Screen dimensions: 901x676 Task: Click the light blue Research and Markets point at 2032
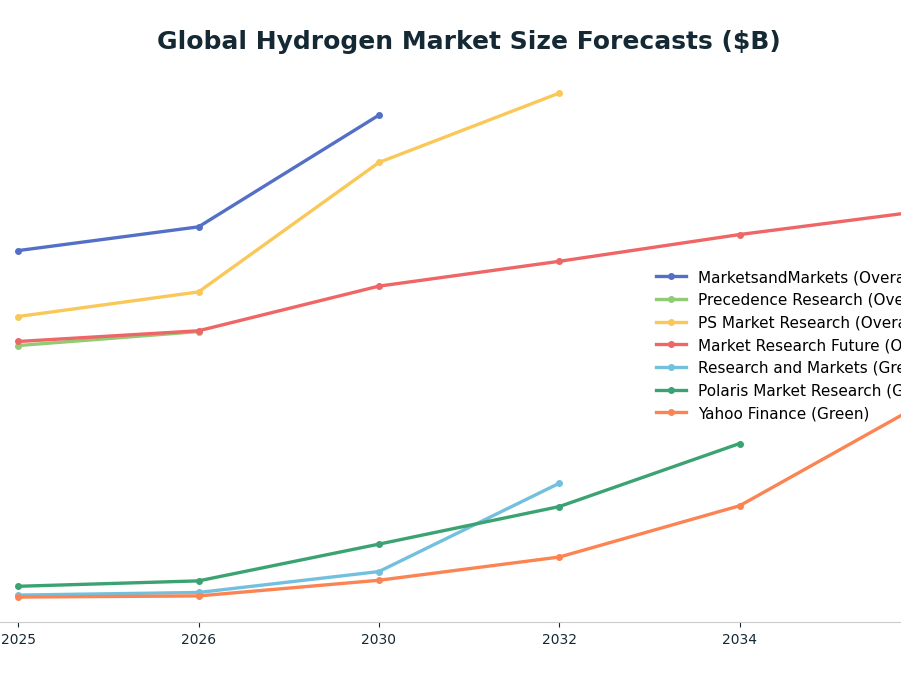pyautogui.click(x=559, y=483)
